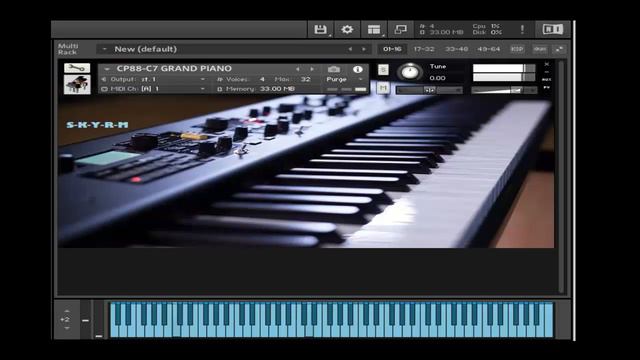640x360 pixels.
Task: Click the rack vertical scrollbar
Action: coord(562,176)
